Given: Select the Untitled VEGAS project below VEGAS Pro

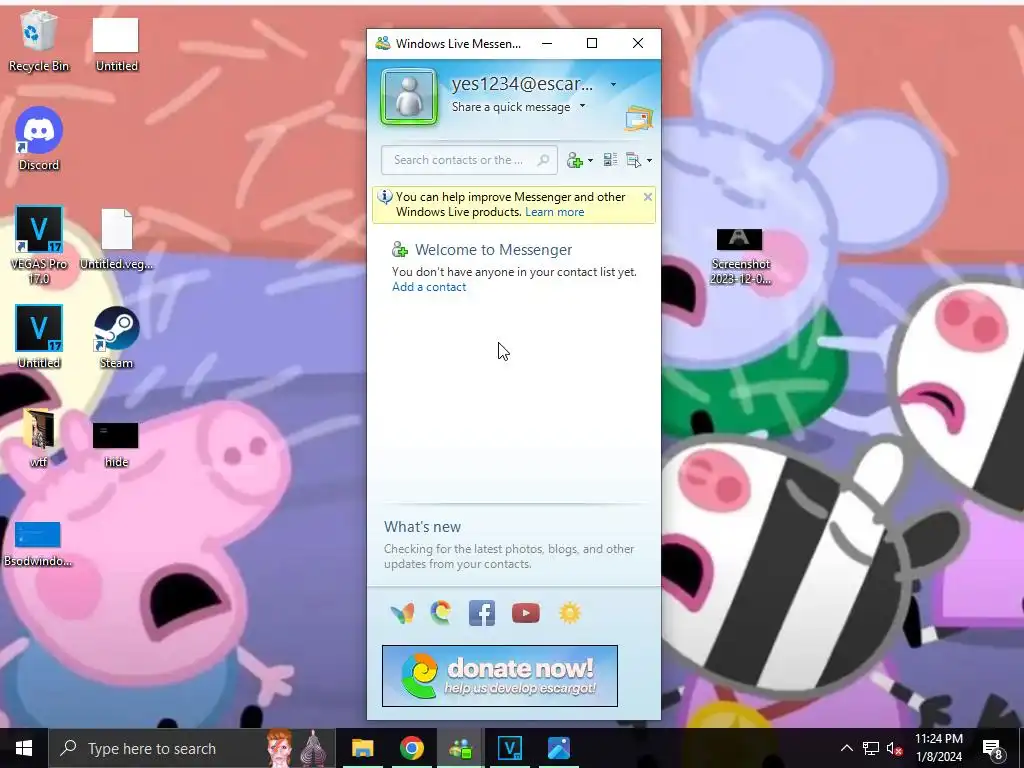Looking at the screenshot, I should pos(39,337).
